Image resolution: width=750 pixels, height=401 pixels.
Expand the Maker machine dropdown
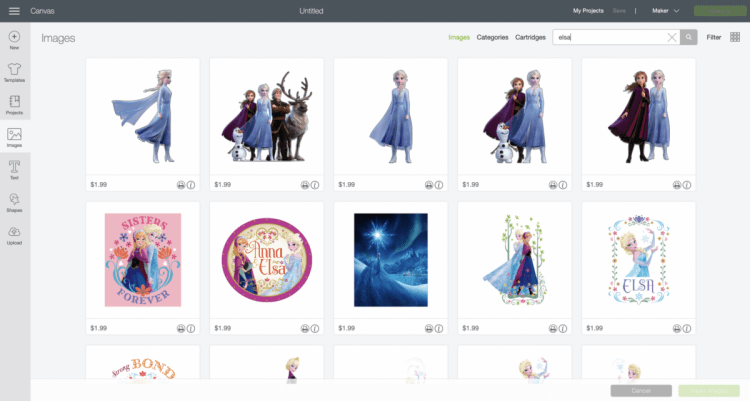[665, 11]
